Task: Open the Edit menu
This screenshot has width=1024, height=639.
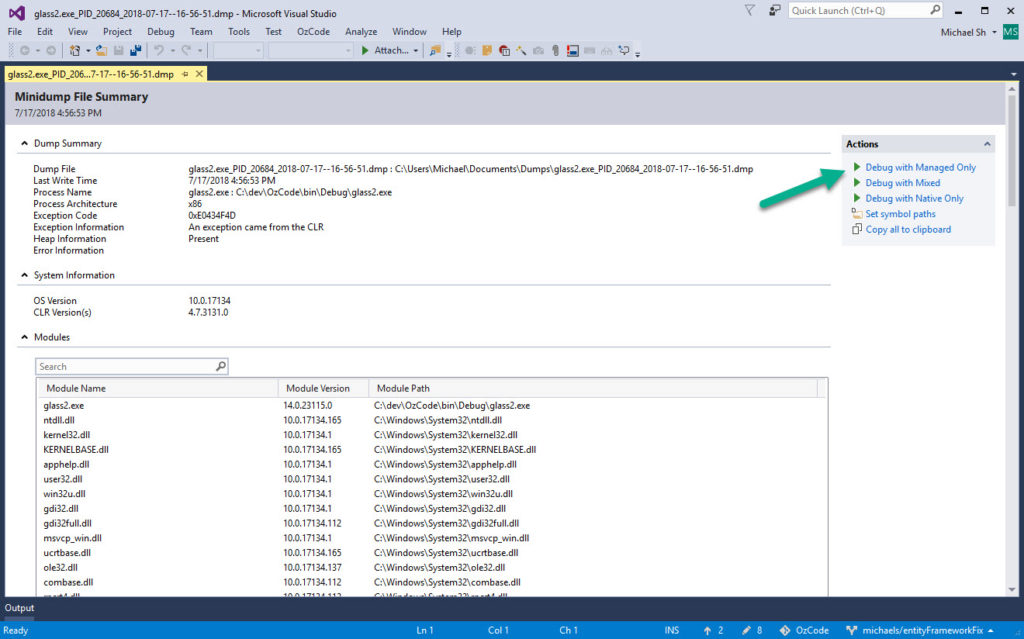Action: 44,31
